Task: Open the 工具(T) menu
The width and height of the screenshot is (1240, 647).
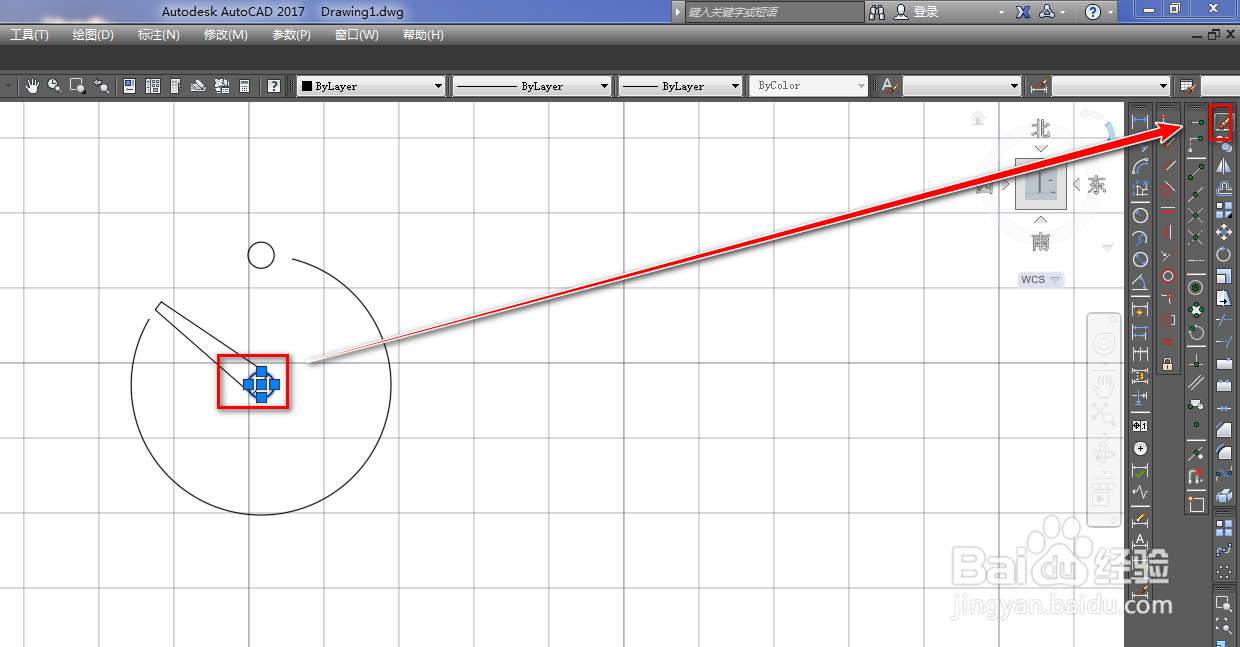Action: tap(30, 35)
